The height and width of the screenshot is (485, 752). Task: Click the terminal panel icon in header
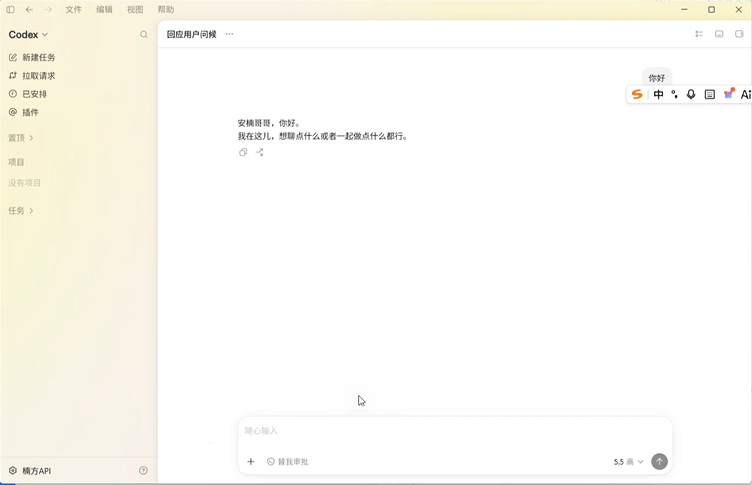[x=719, y=34]
